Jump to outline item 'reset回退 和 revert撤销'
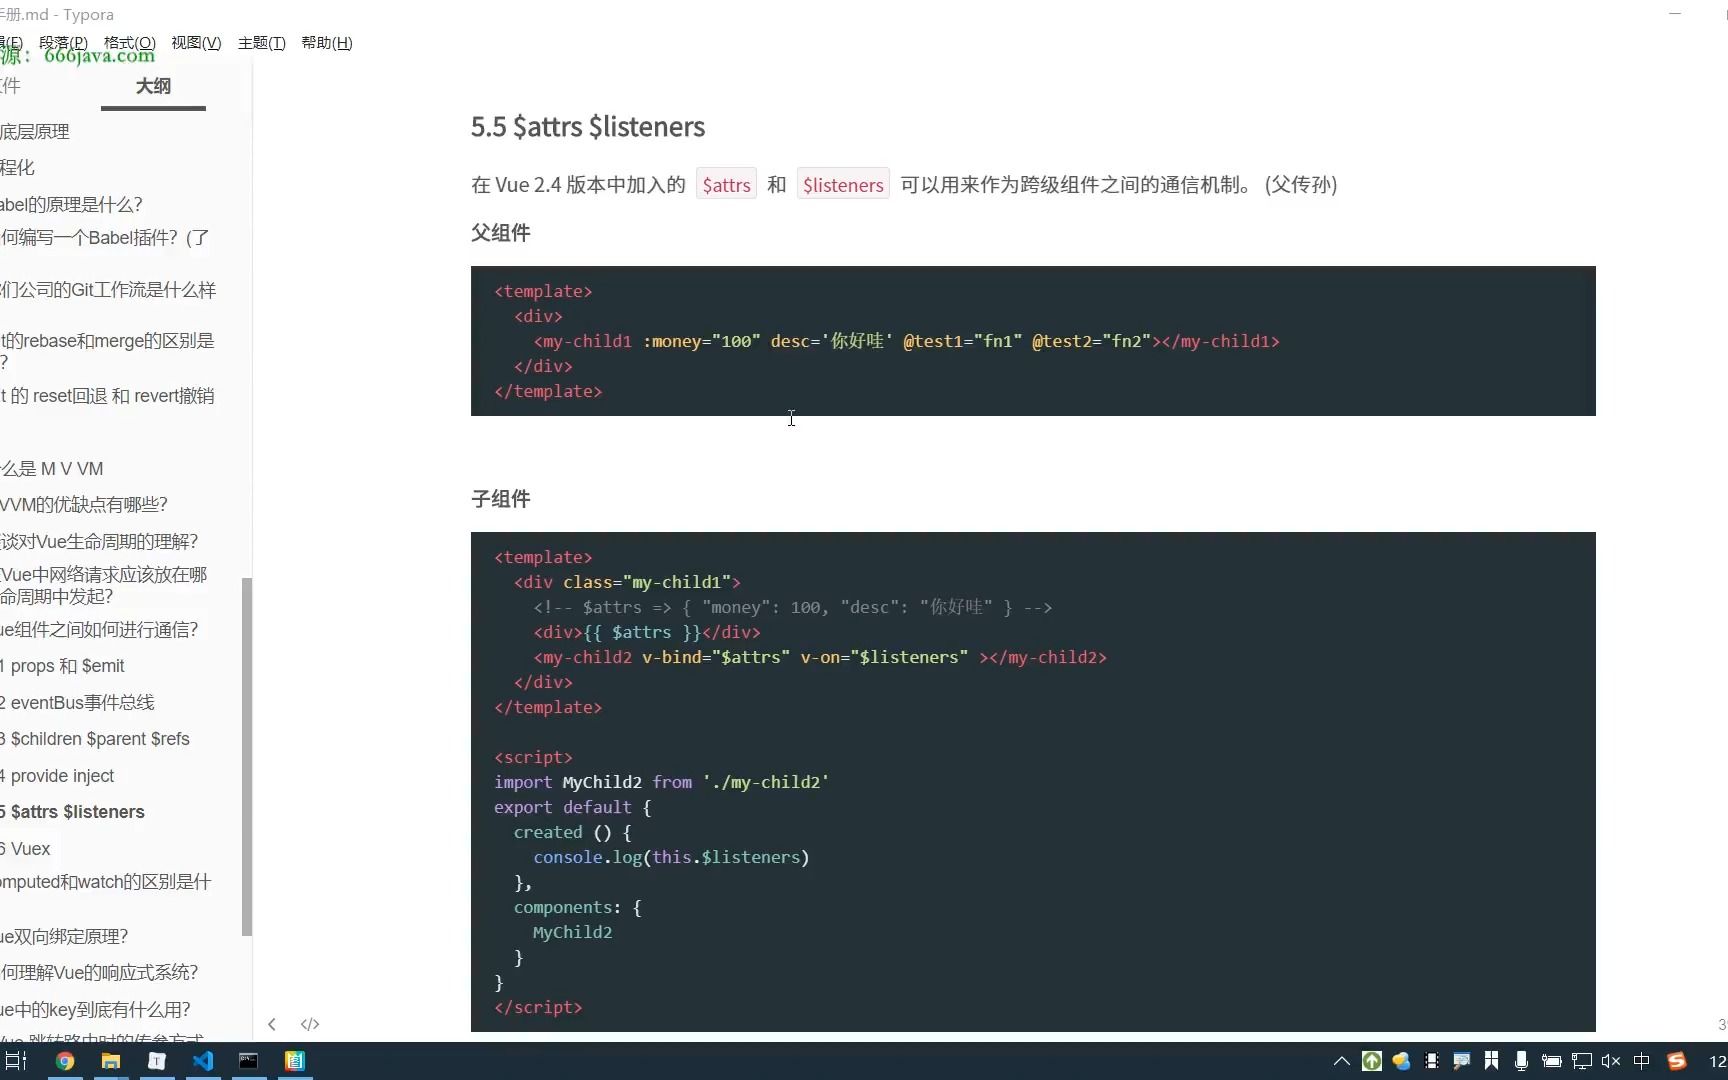 [107, 396]
